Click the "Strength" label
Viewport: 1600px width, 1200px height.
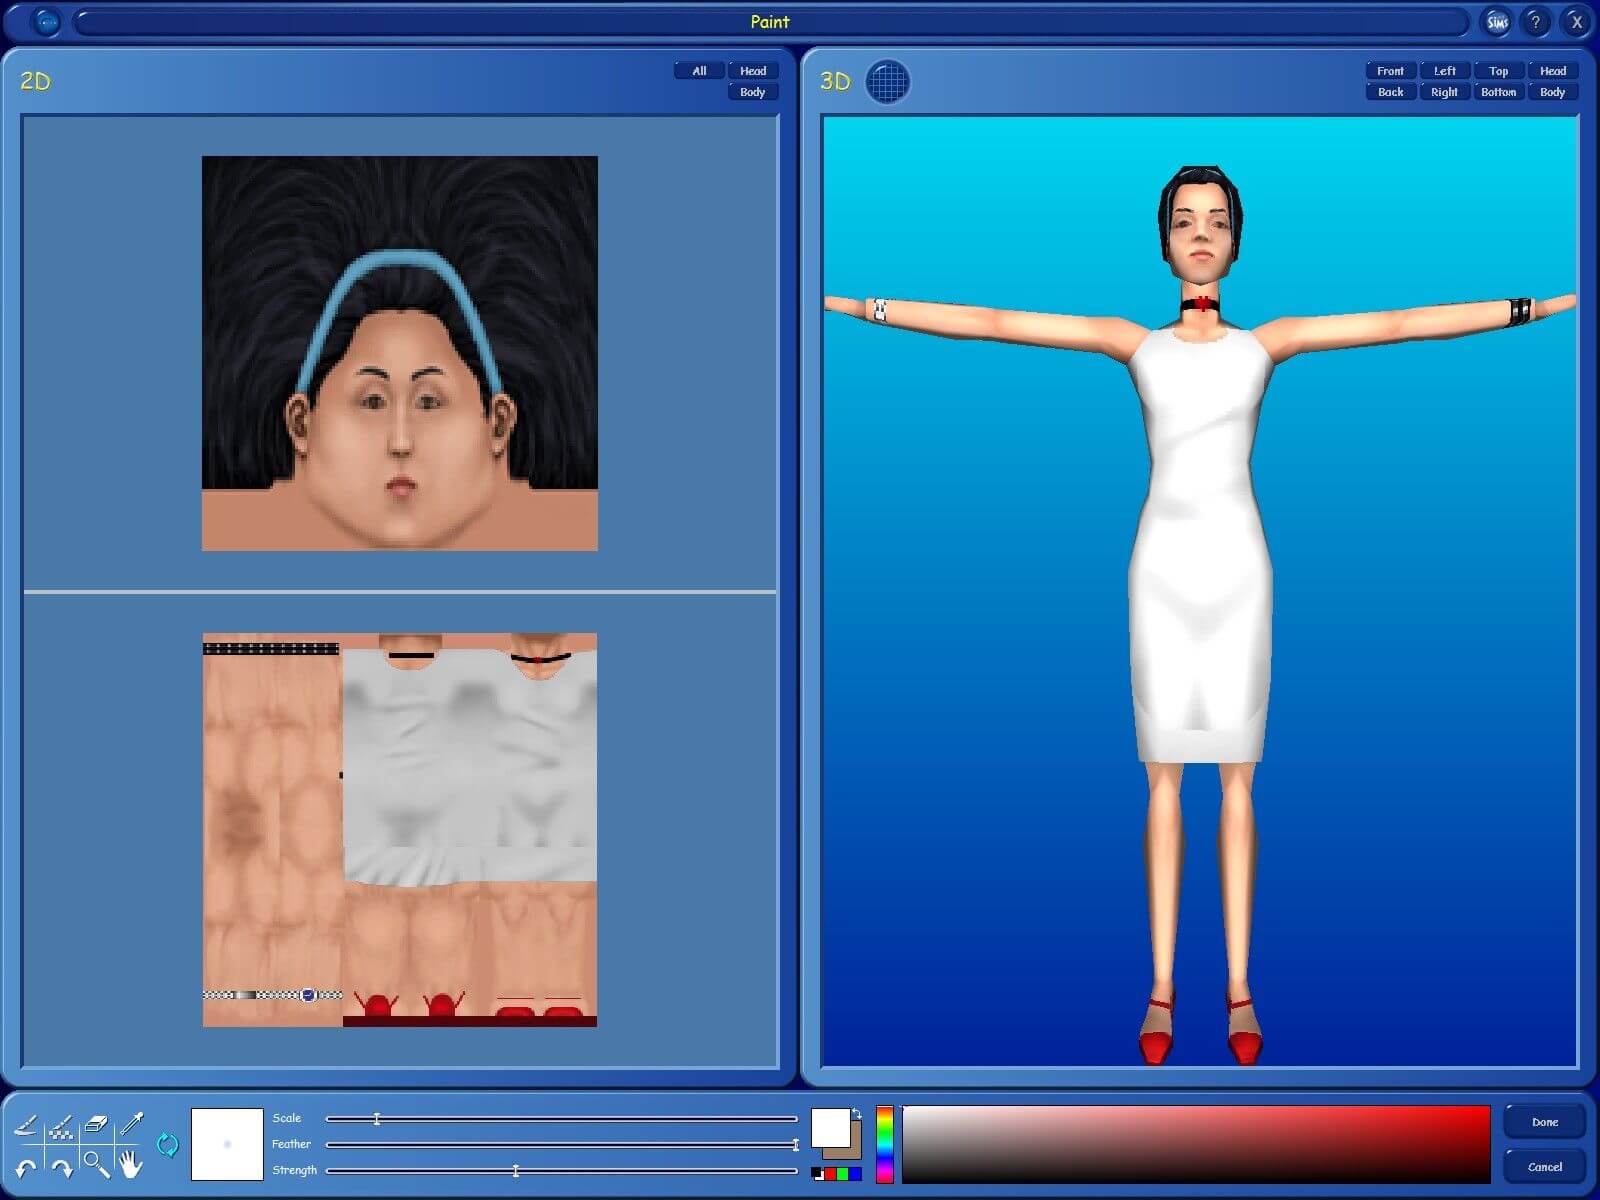click(295, 1170)
